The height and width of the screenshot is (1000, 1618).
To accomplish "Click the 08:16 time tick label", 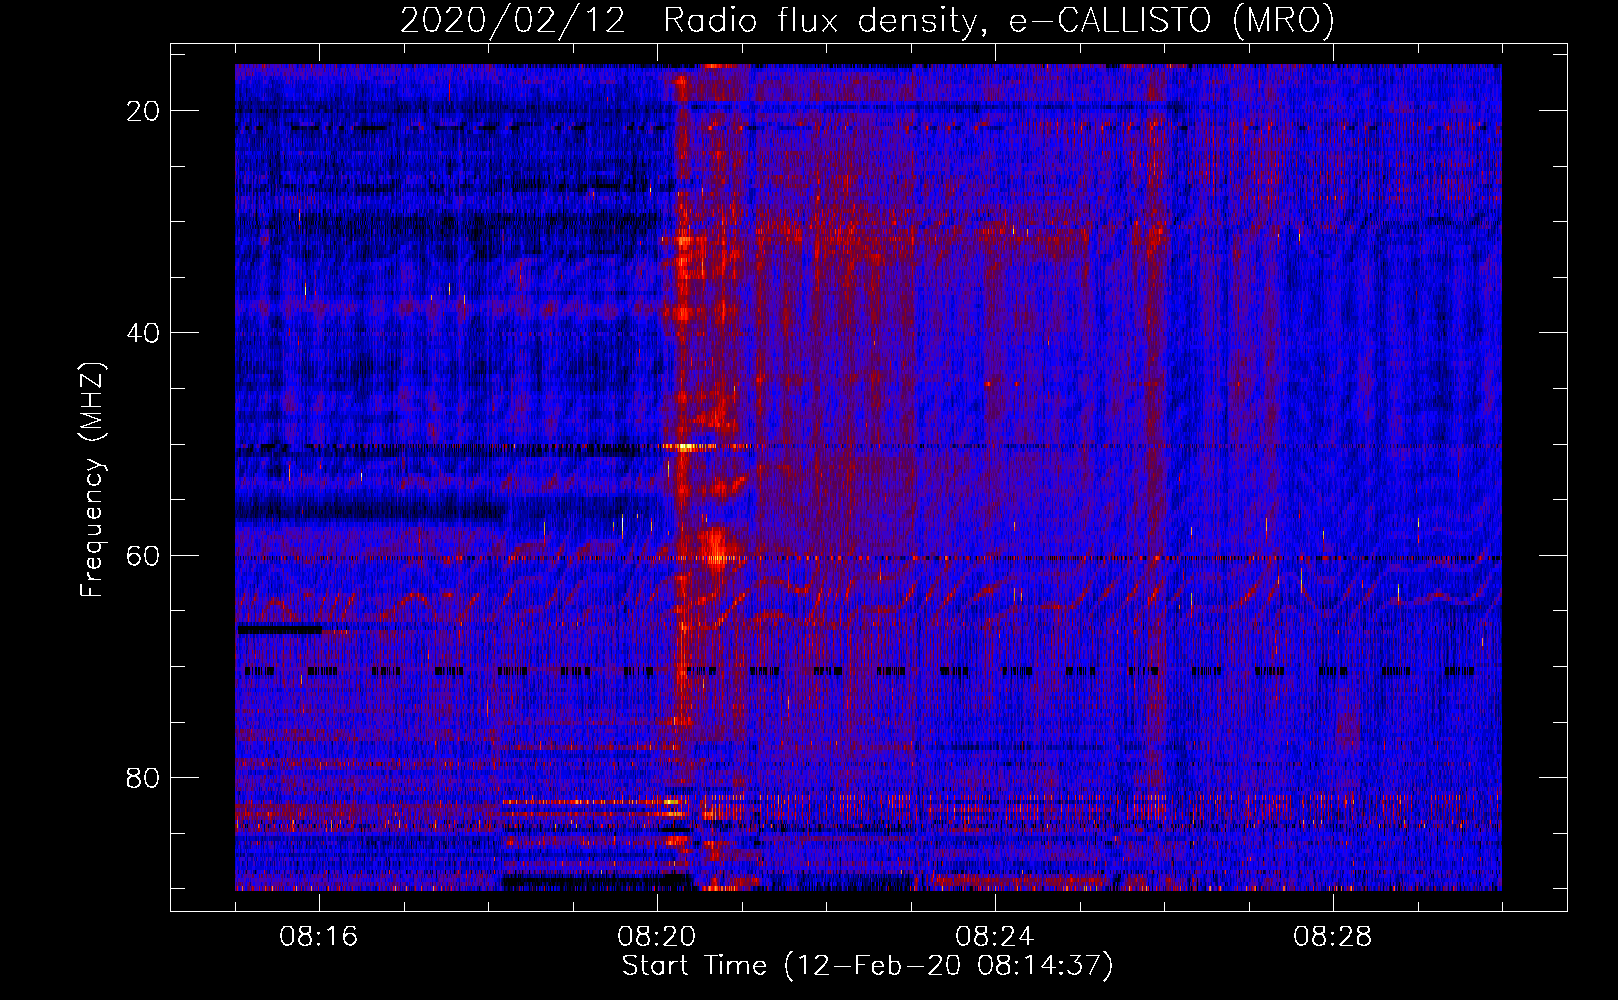I will [319, 937].
